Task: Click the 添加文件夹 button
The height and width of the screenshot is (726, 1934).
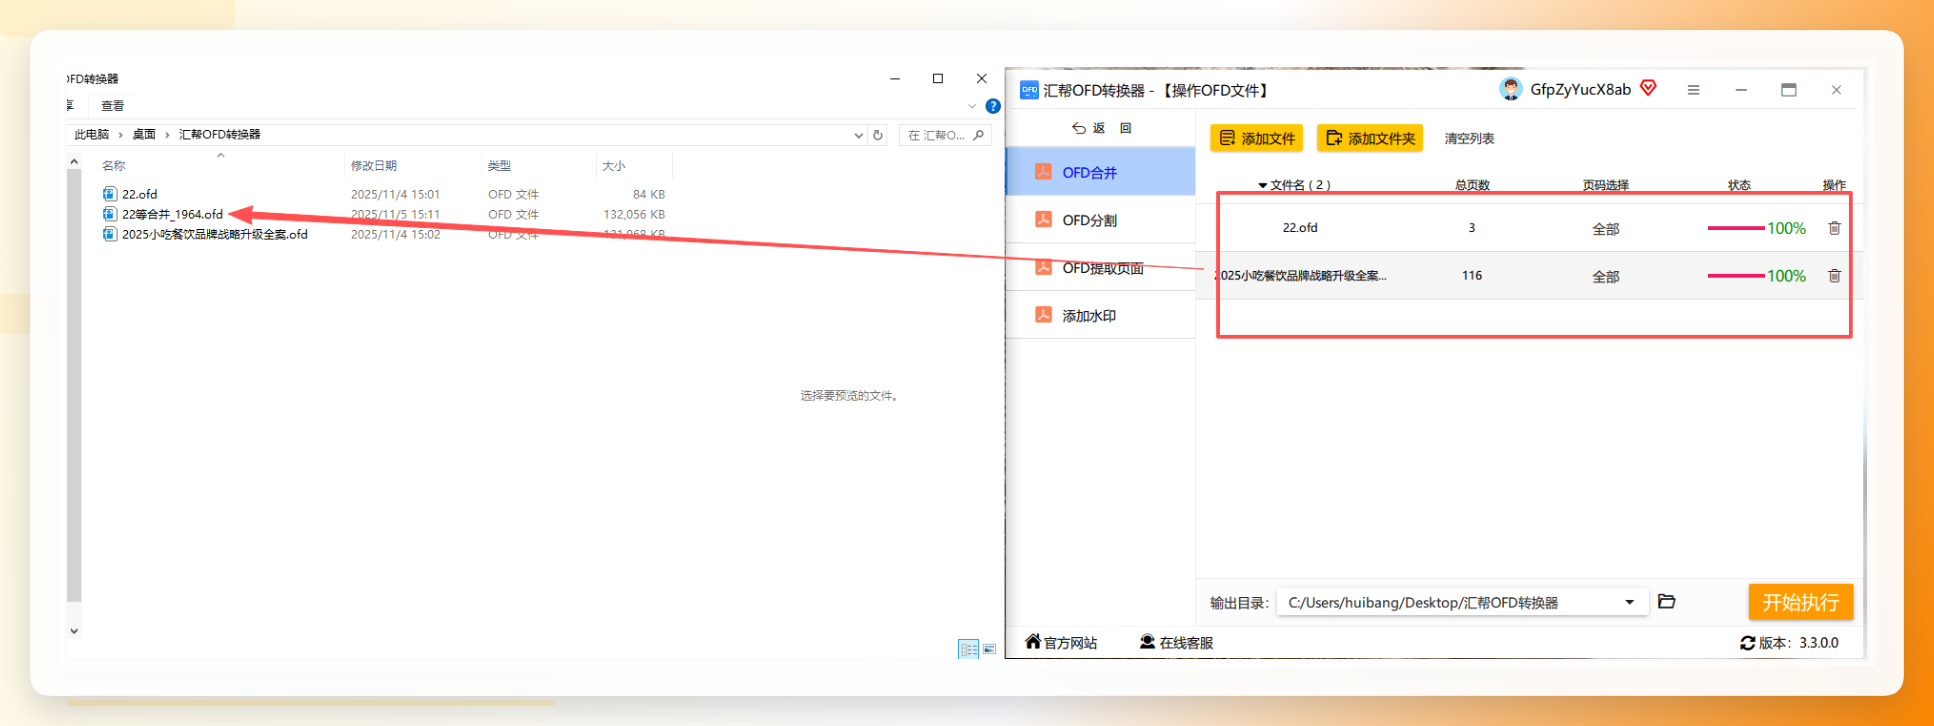Action: coord(1369,138)
